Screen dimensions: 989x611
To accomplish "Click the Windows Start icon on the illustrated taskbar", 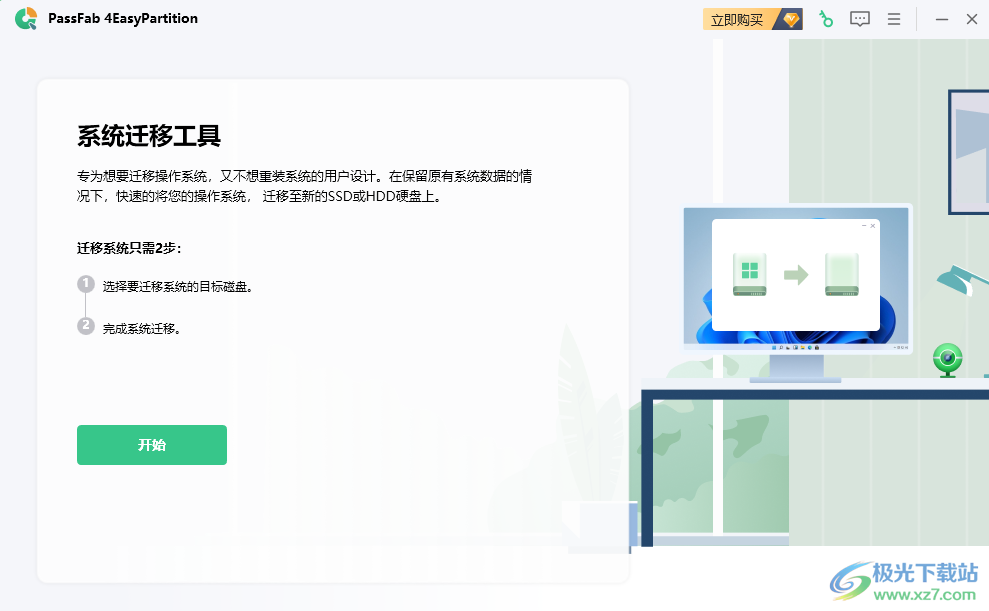I will coord(774,347).
